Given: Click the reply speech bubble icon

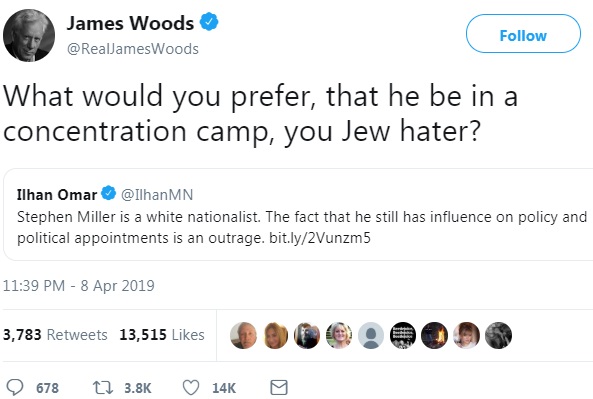Looking at the screenshot, I should (16, 387).
